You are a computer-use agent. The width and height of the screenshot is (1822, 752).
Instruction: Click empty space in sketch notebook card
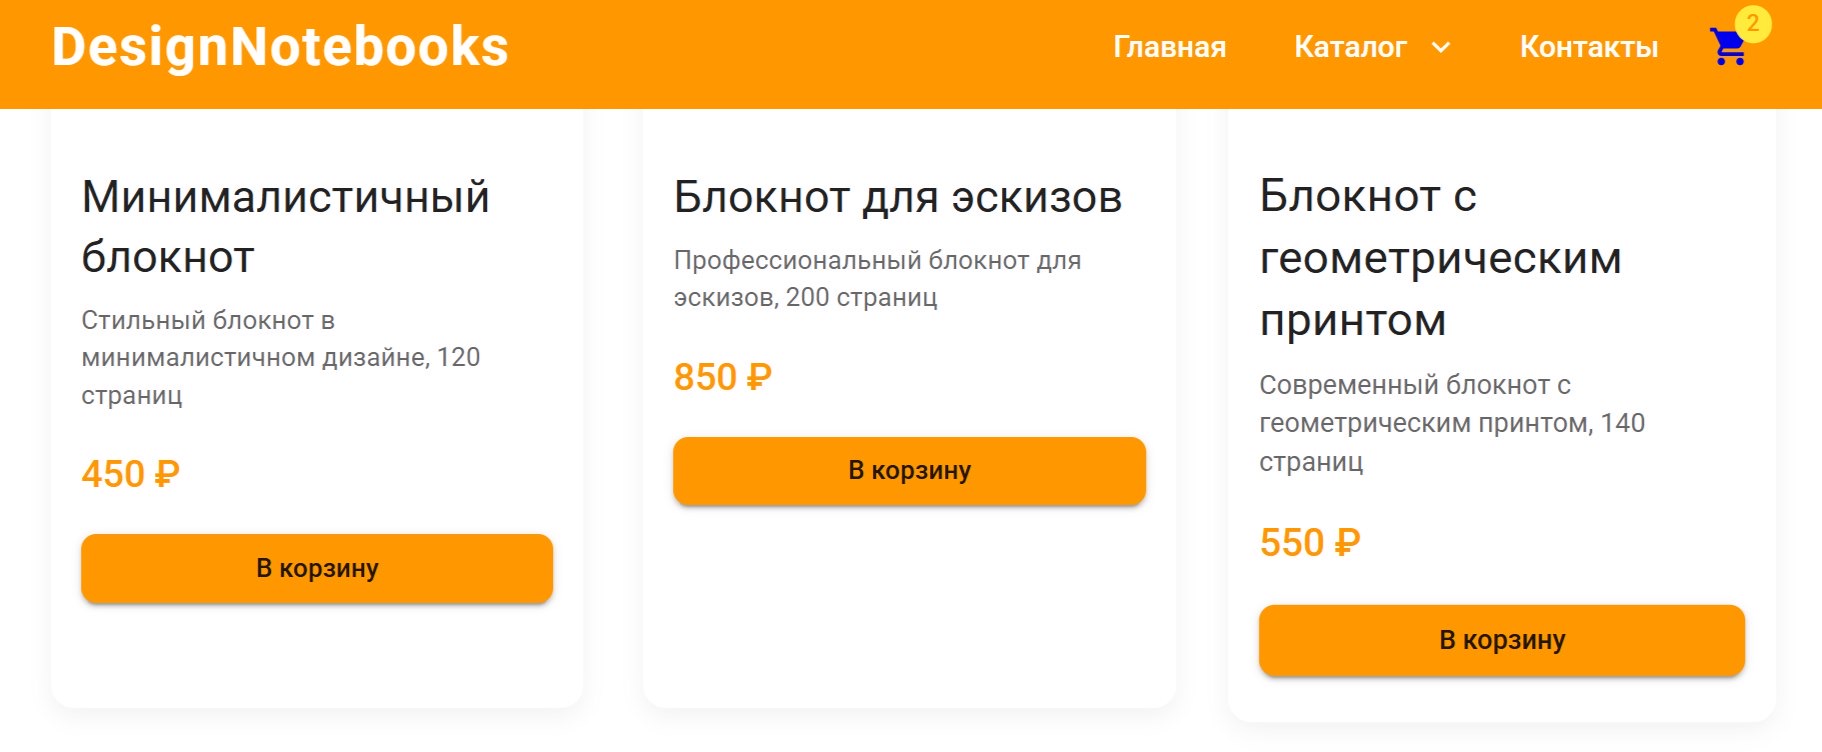click(909, 610)
